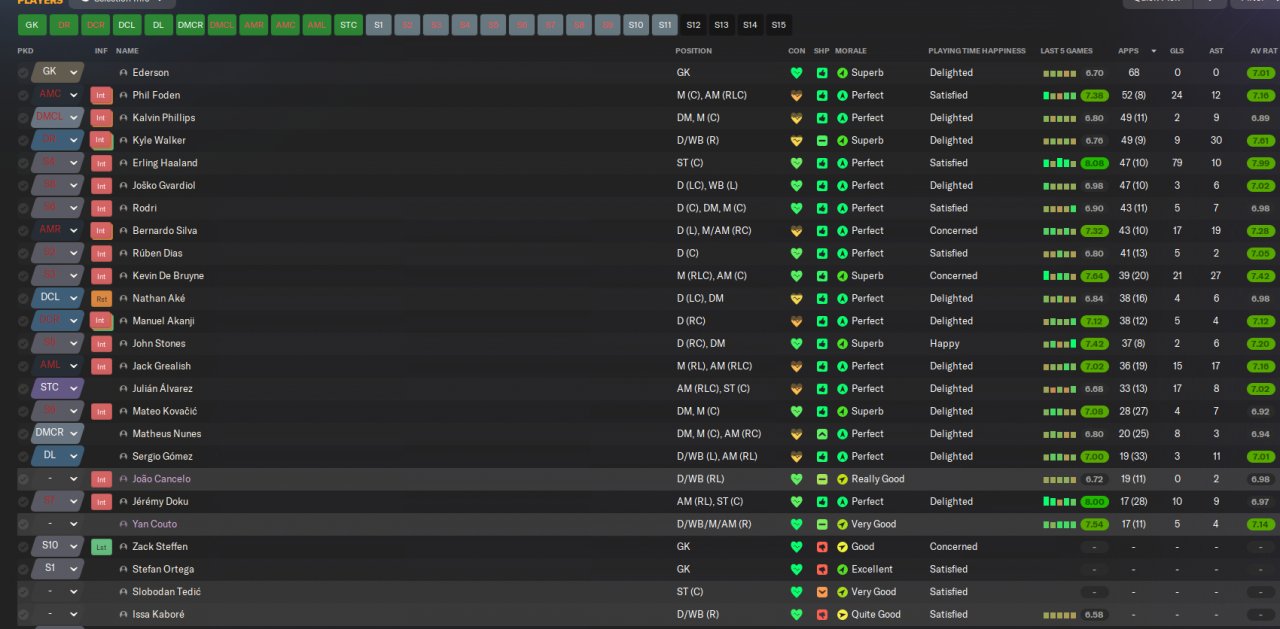The height and width of the screenshot is (629, 1280).
Task: Click the morale icon beside Ederson's Superb
Action: [x=842, y=73]
